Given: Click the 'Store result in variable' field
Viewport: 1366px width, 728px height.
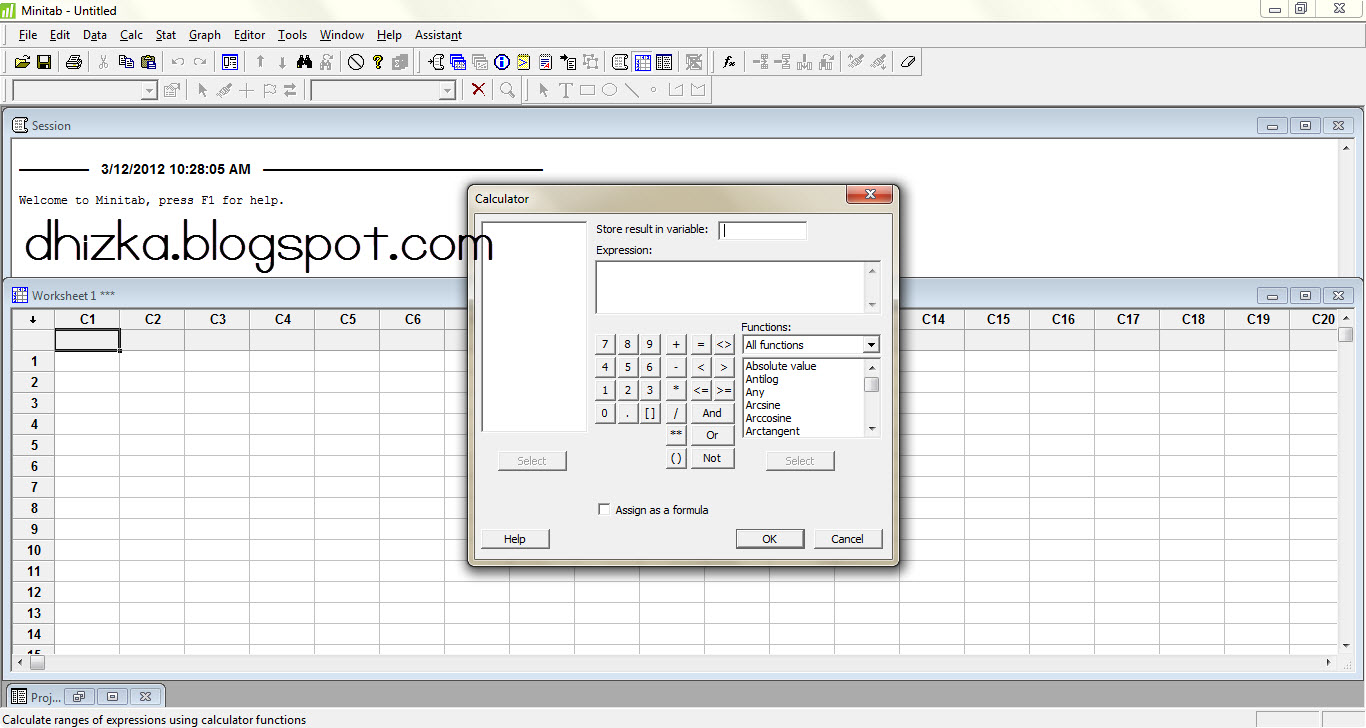Looking at the screenshot, I should click(762, 230).
